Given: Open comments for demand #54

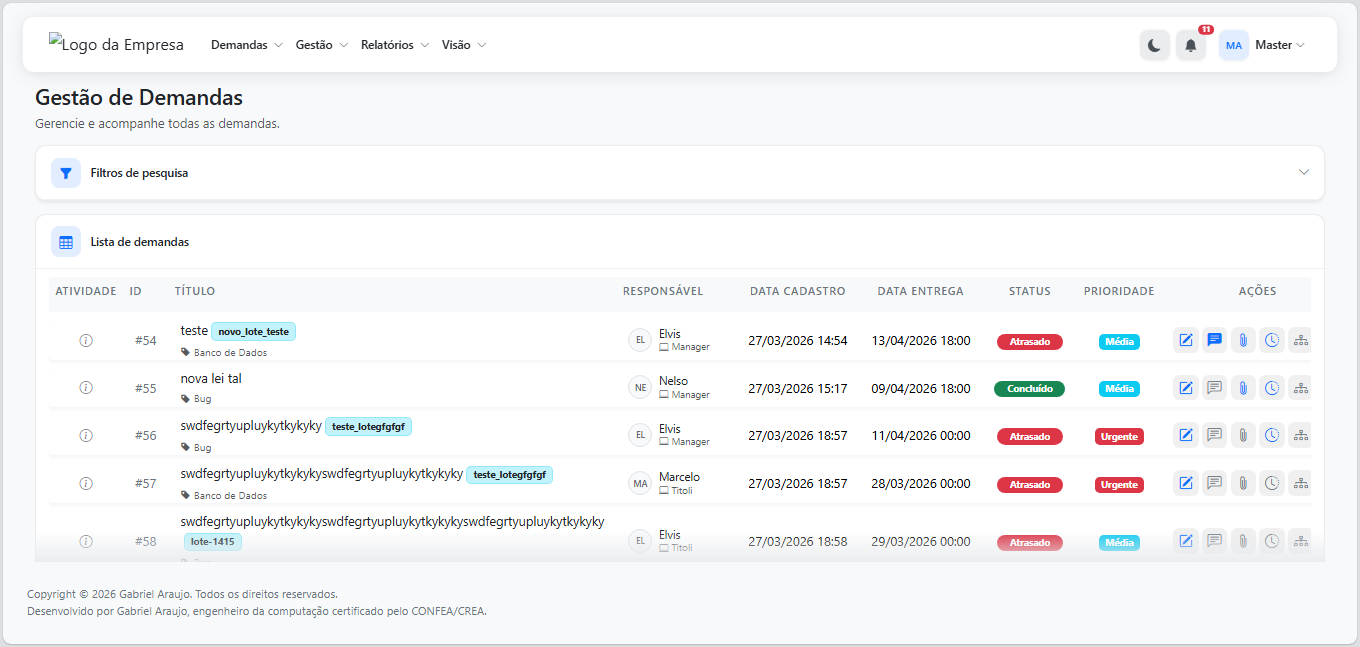Looking at the screenshot, I should point(1214,340).
